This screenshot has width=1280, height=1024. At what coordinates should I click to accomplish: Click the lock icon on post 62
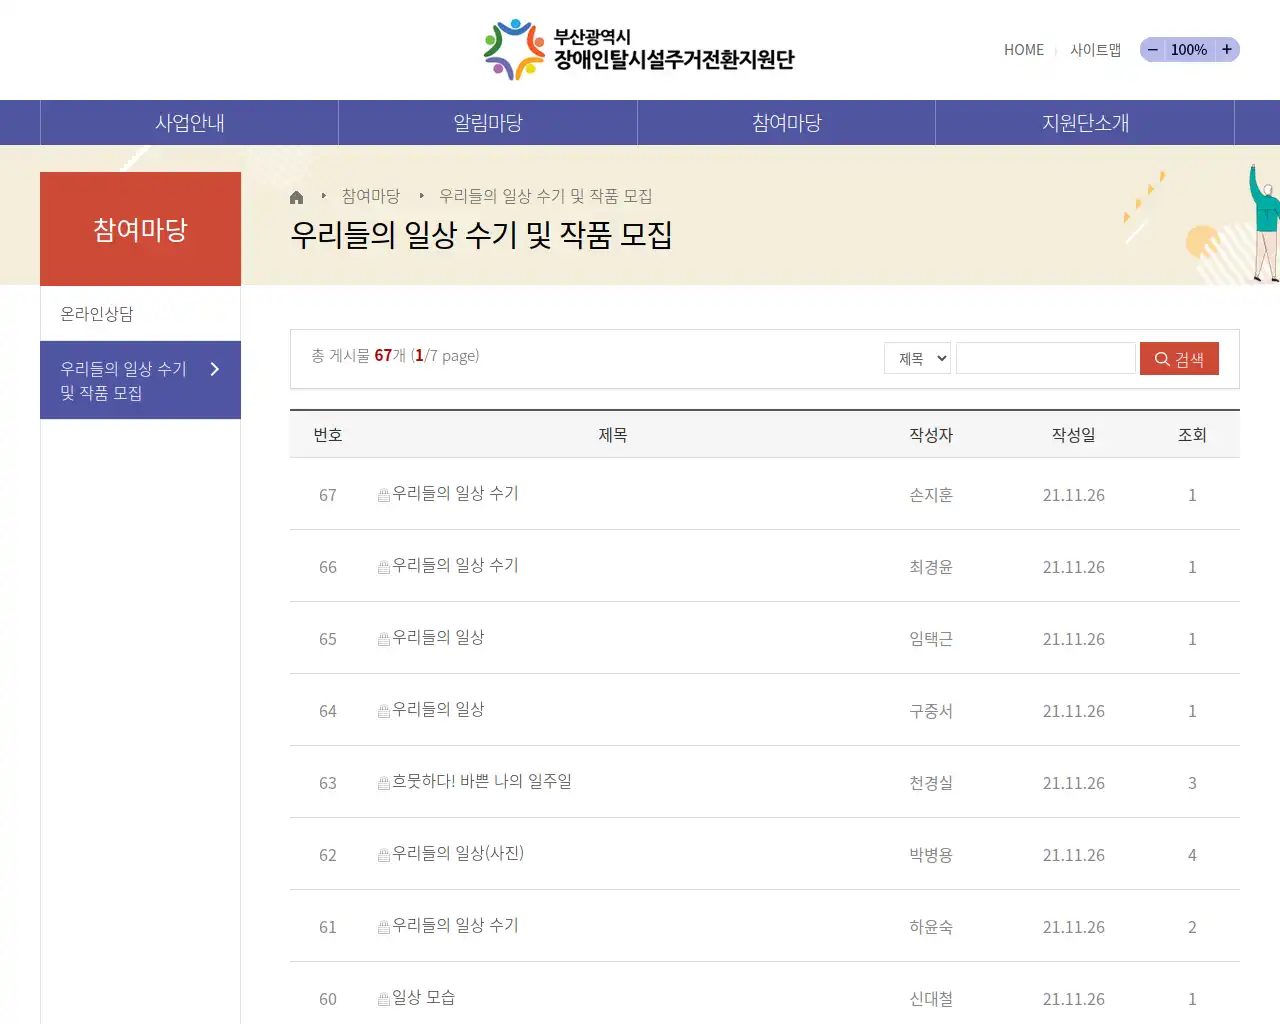coord(384,855)
